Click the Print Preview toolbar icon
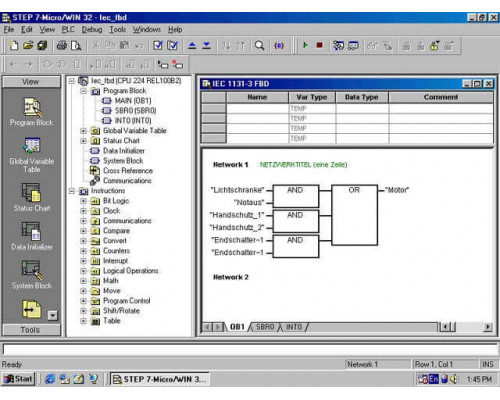Viewport: 500px width, 400px height. point(76,45)
